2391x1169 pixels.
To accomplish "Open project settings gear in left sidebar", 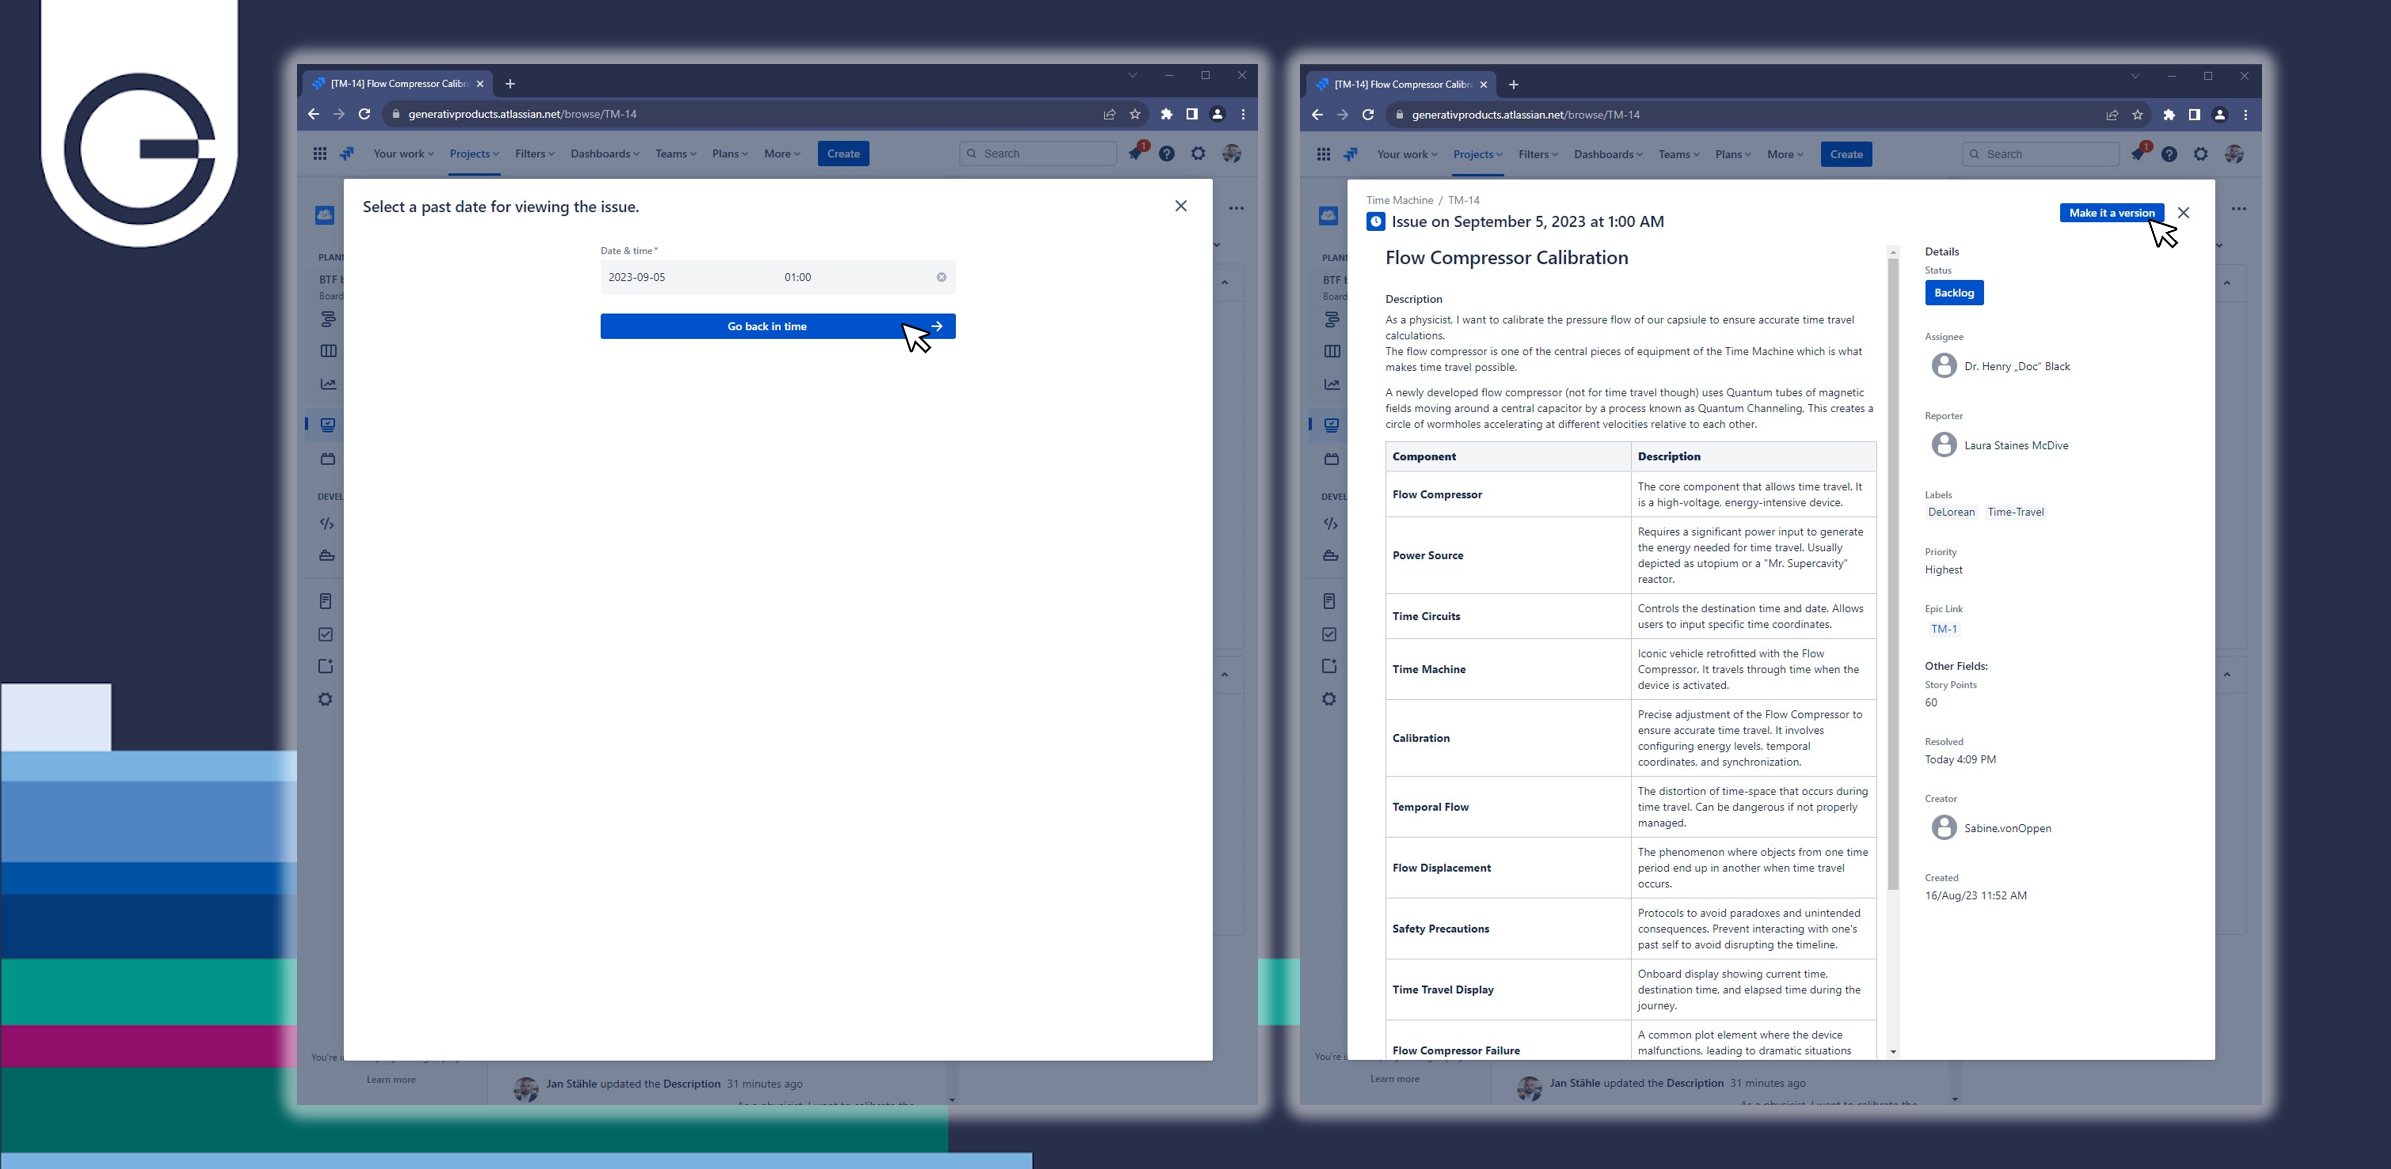I will [x=326, y=699].
